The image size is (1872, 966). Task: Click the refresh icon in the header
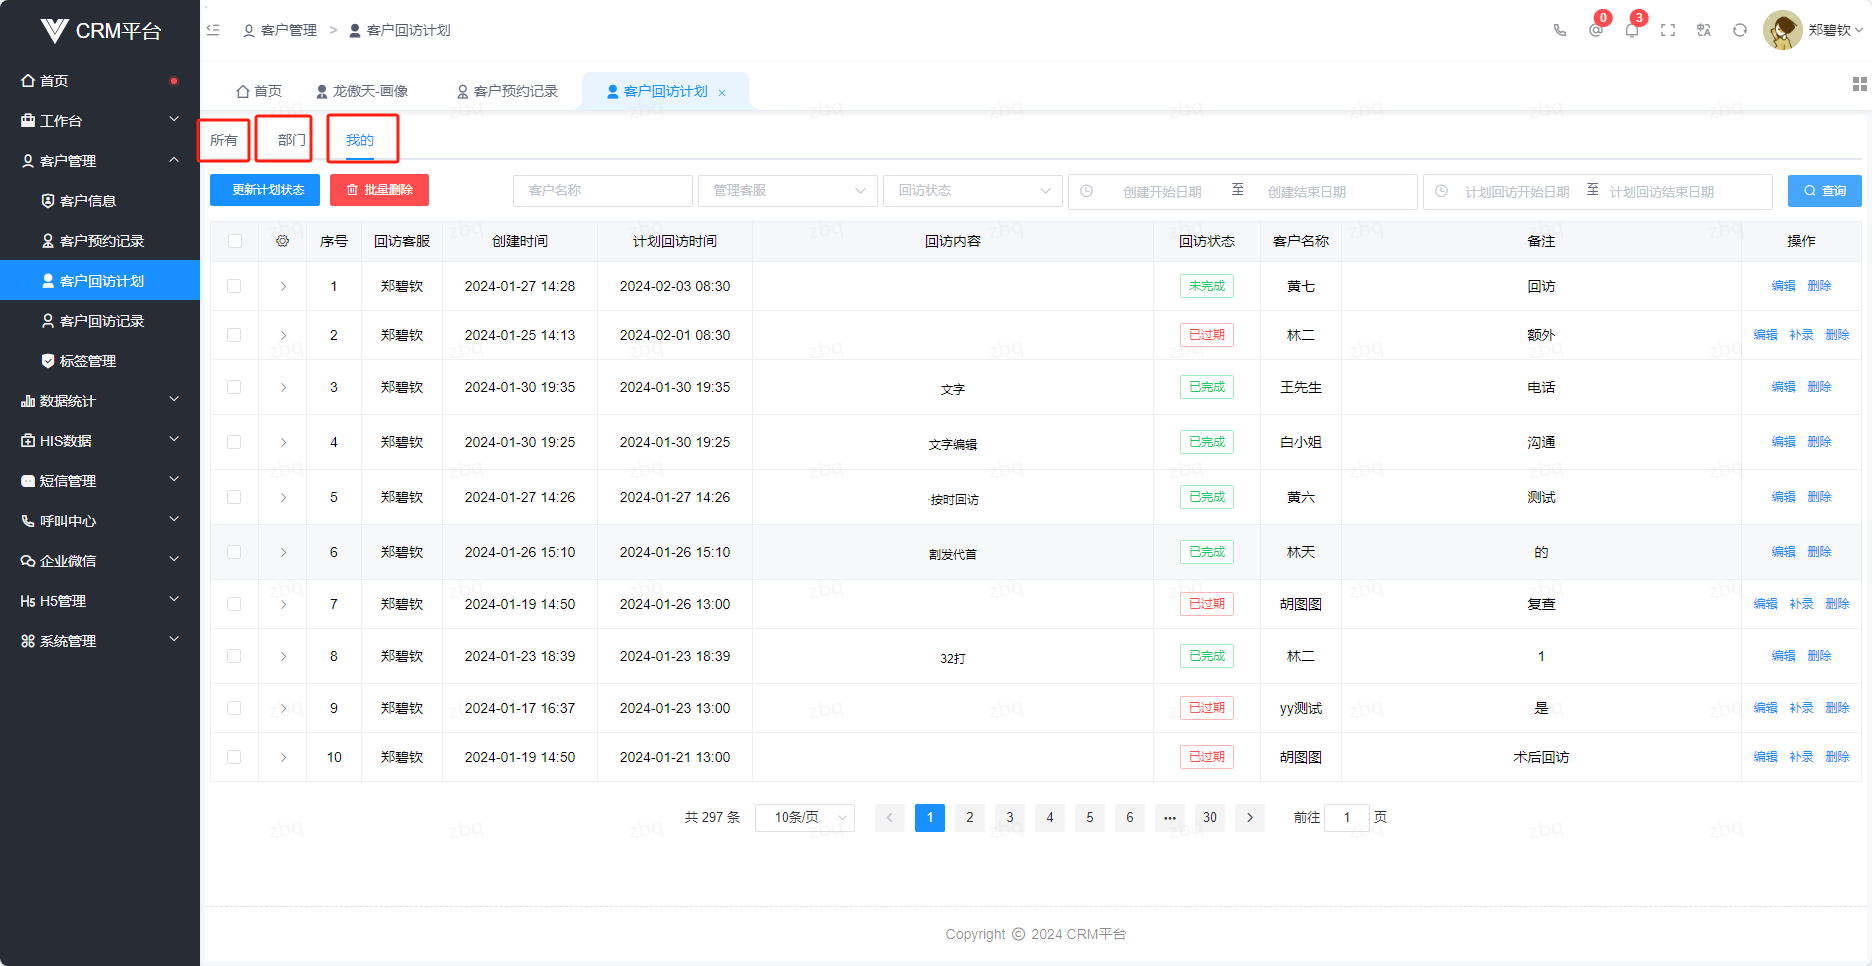pos(1740,30)
